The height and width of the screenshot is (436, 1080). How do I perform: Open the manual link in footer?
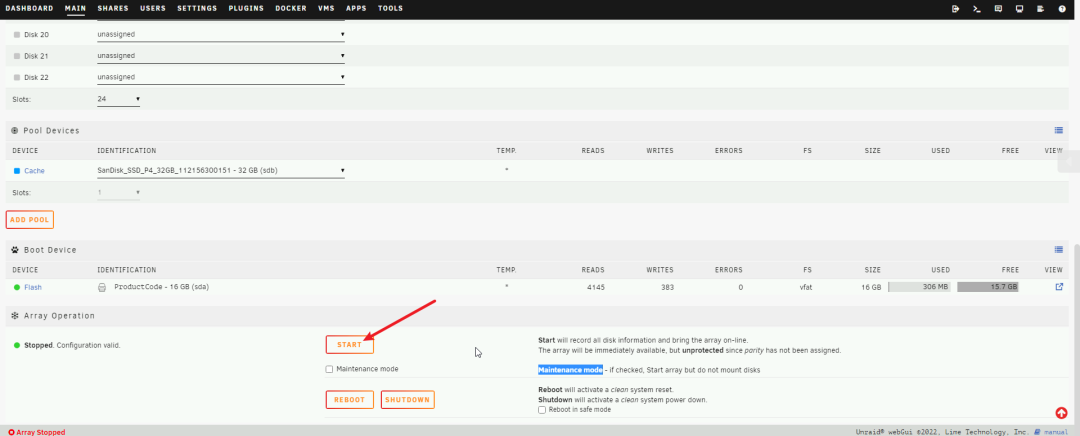[1055, 431]
